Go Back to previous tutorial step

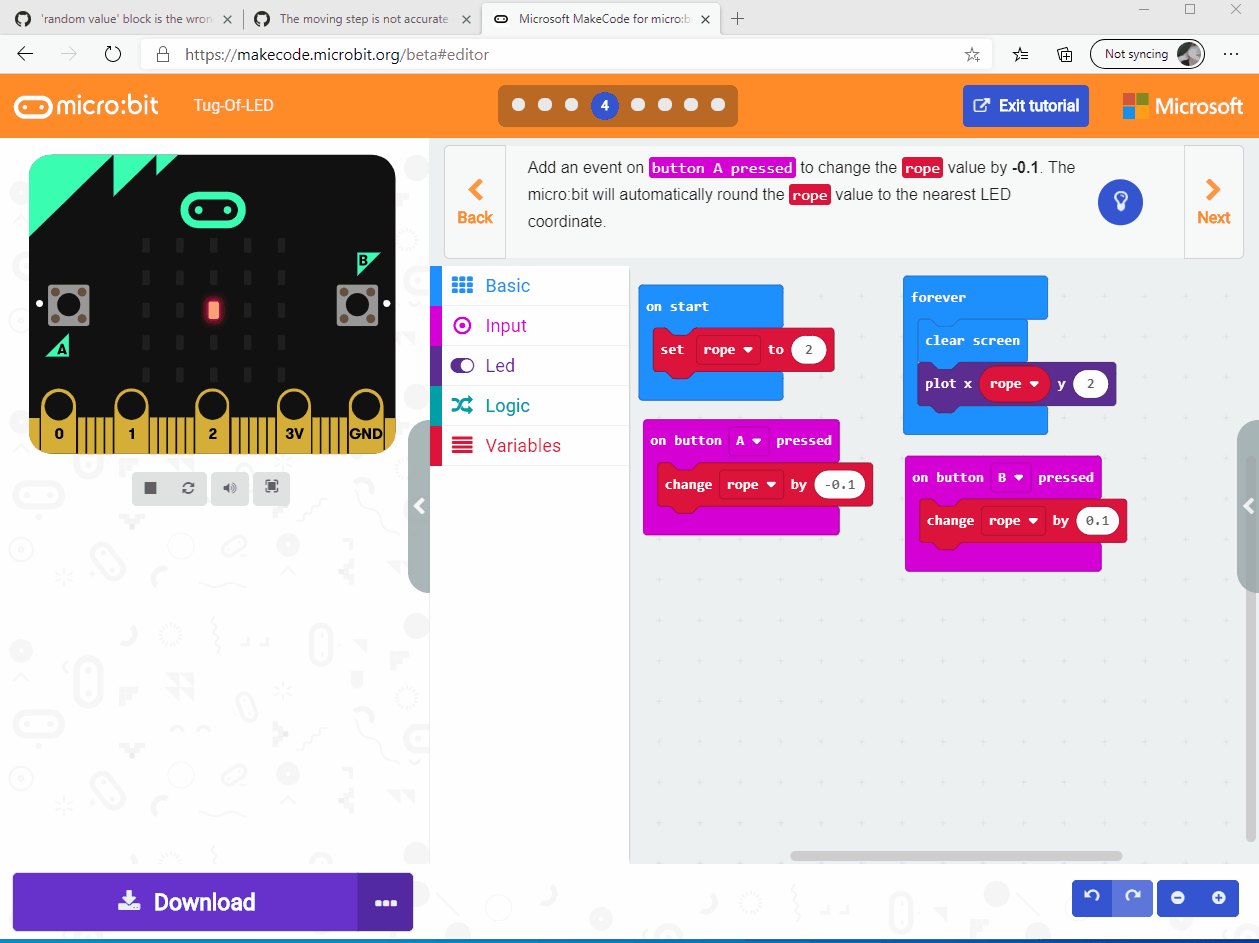[475, 202]
